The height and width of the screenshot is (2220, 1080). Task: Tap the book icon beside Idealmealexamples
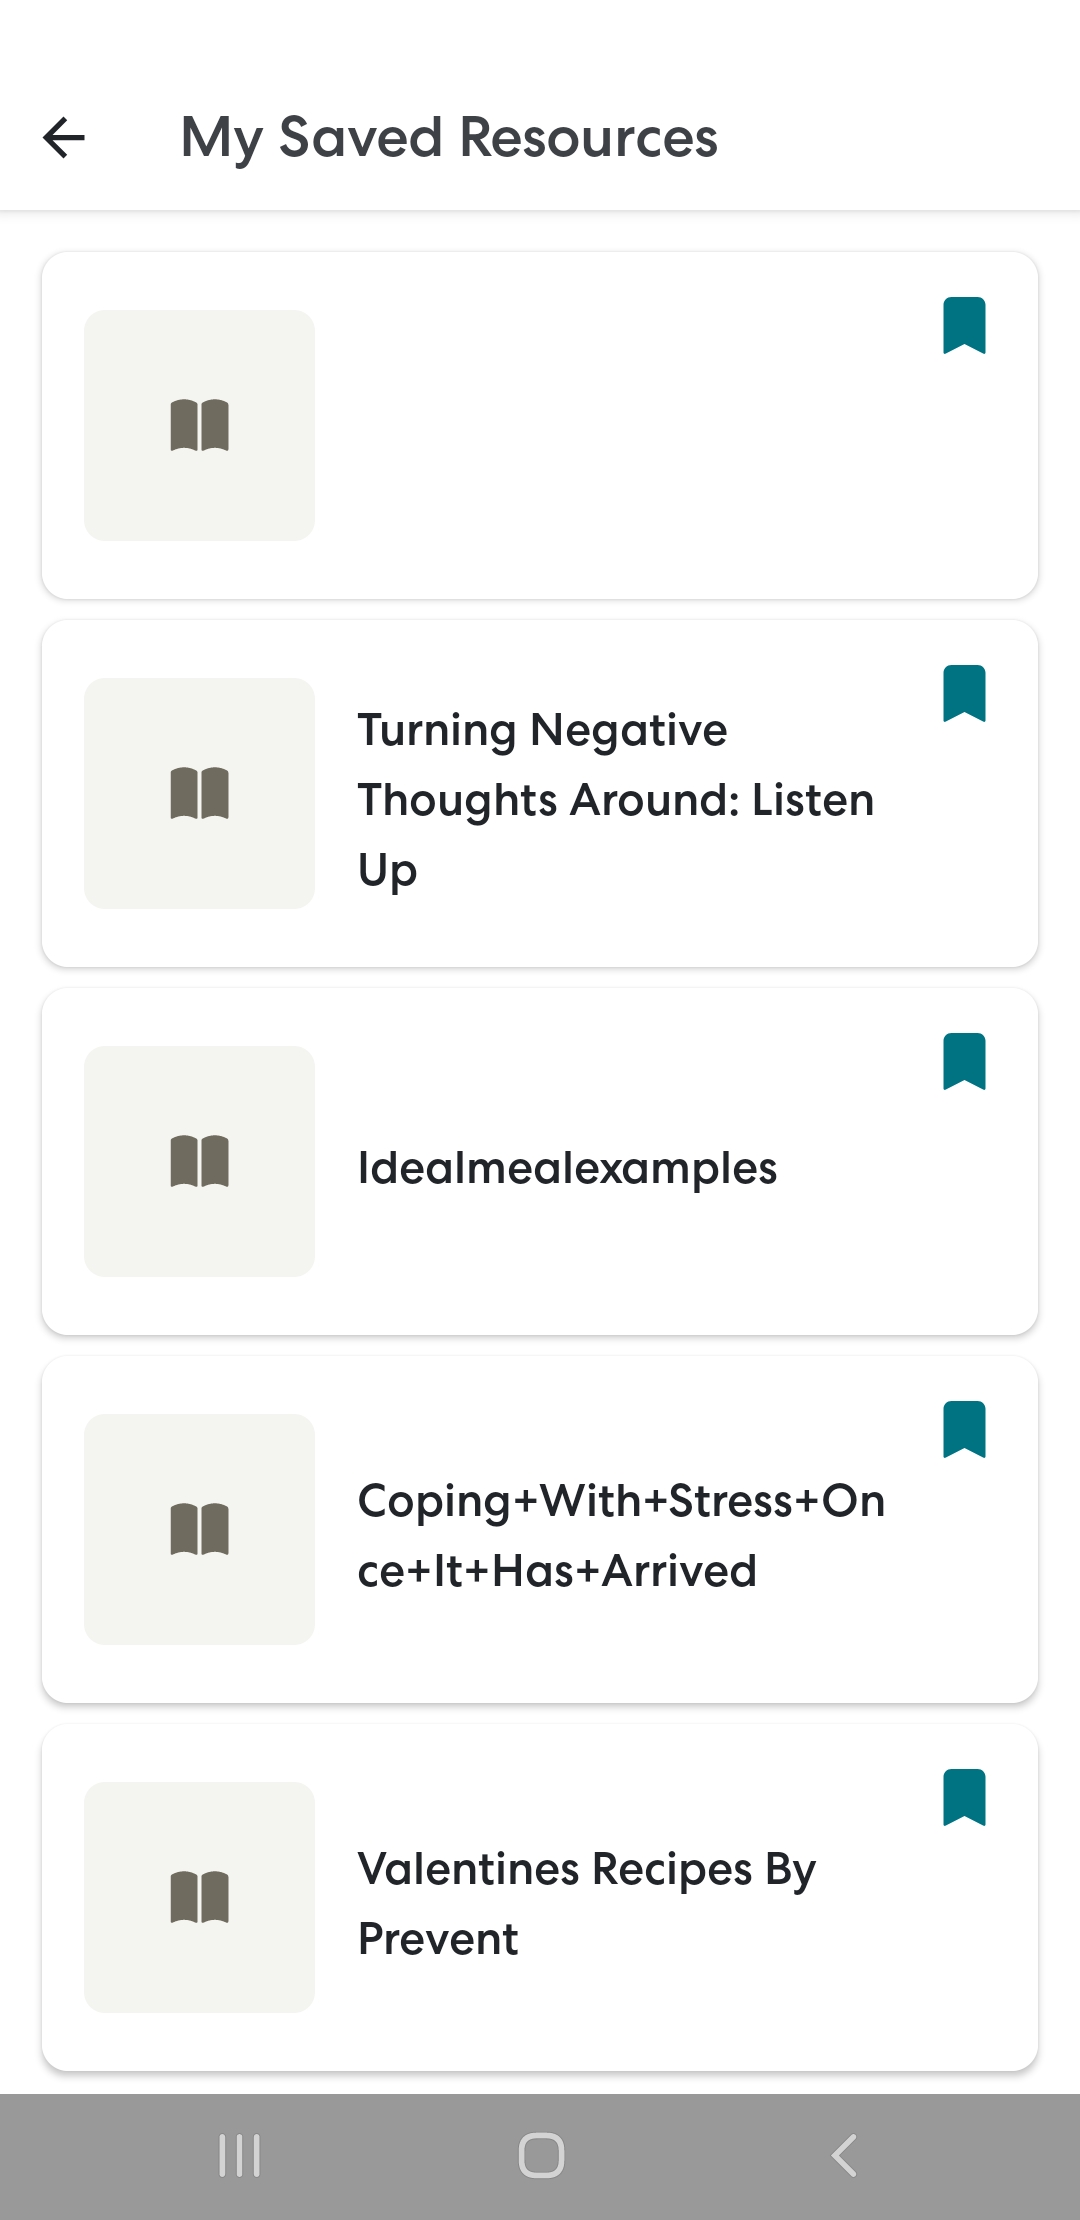[x=199, y=1161]
